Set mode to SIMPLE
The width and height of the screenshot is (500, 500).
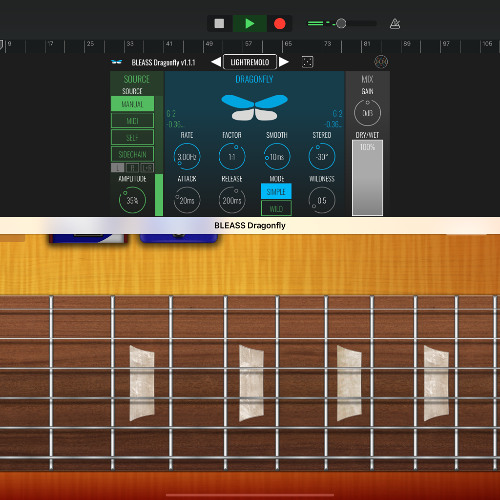click(276, 191)
